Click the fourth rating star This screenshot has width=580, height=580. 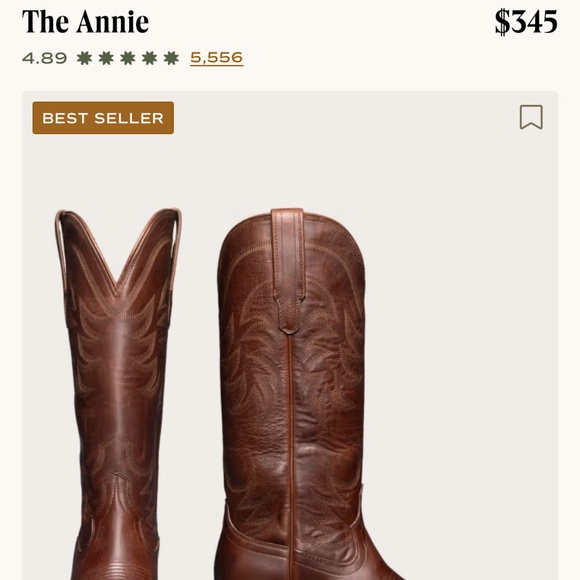[149, 58]
